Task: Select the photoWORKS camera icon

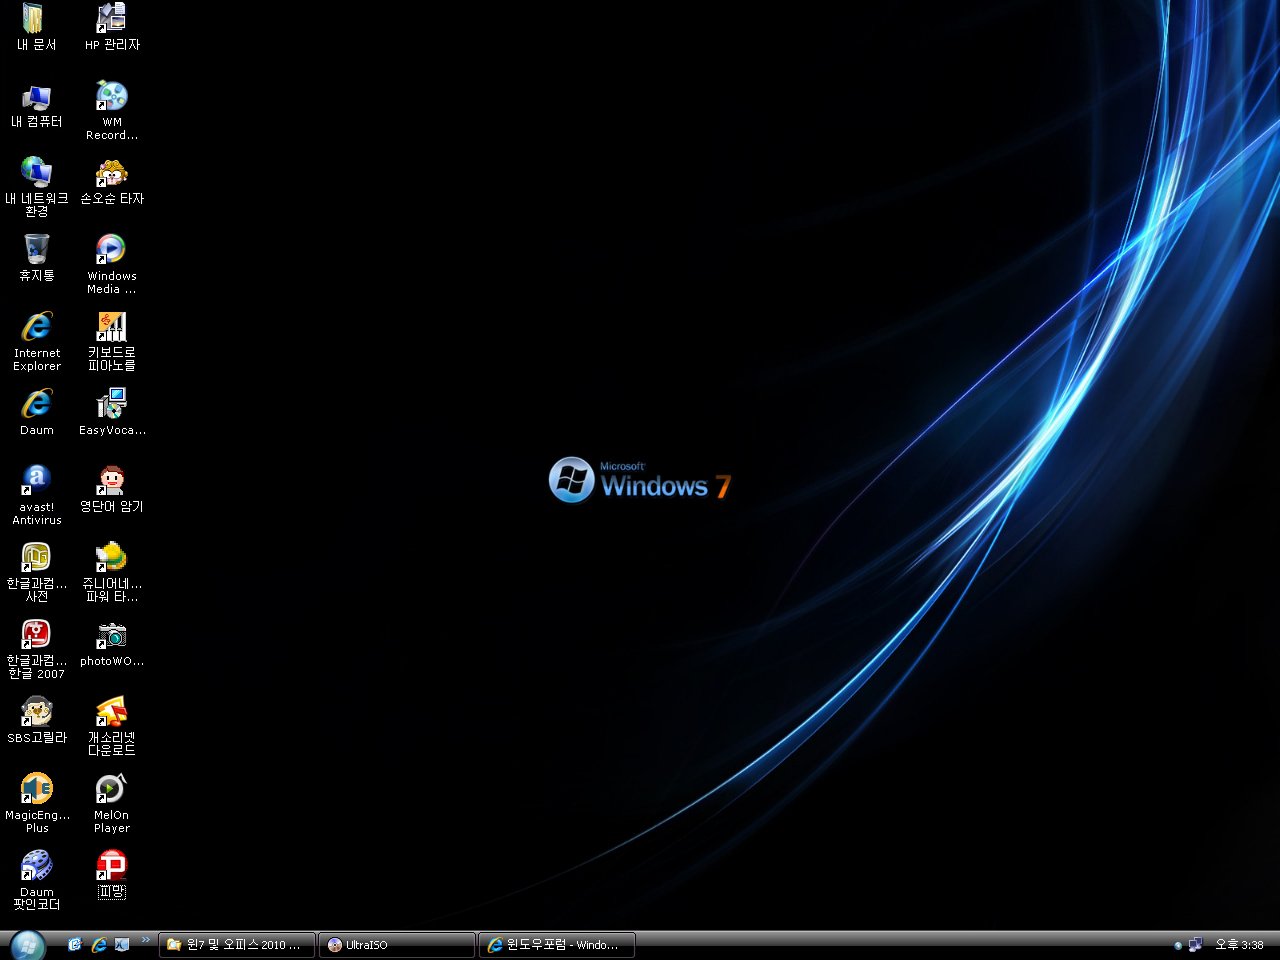Action: [x=112, y=643]
